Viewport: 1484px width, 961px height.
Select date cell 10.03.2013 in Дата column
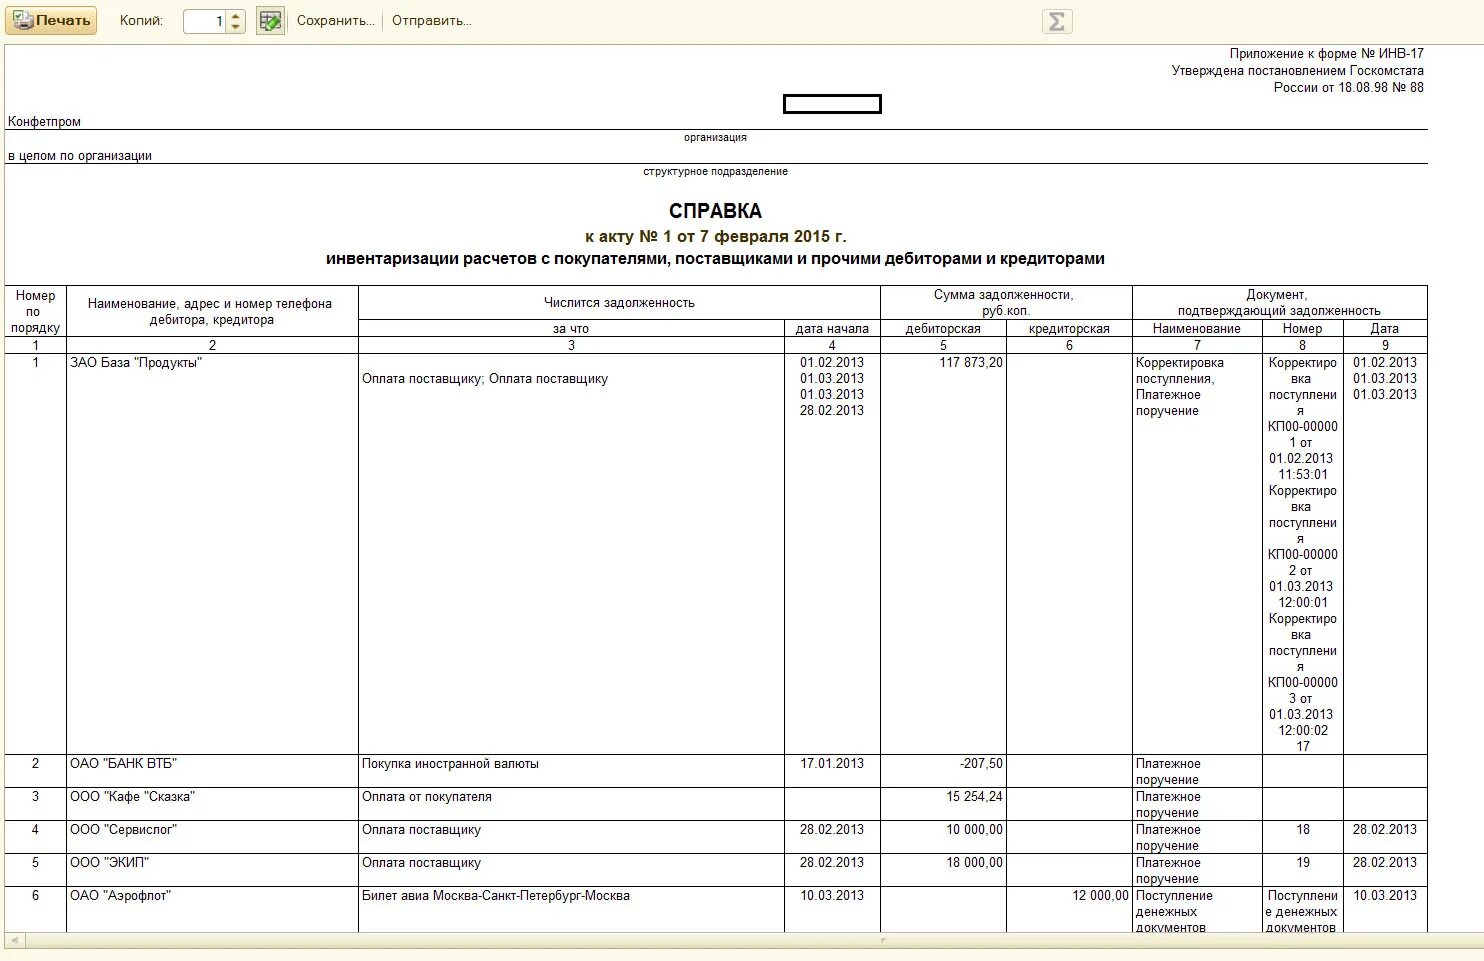tap(1385, 910)
